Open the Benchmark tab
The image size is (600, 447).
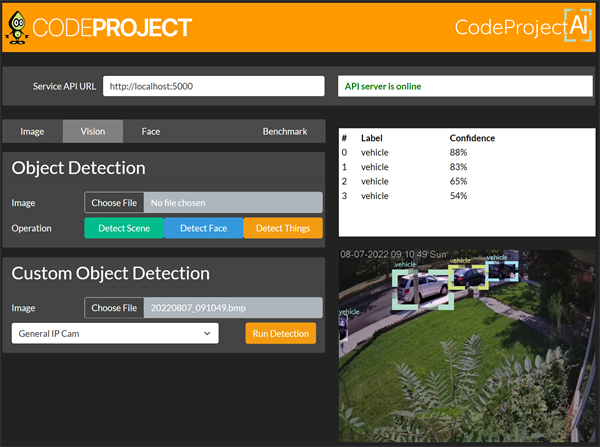(x=285, y=131)
